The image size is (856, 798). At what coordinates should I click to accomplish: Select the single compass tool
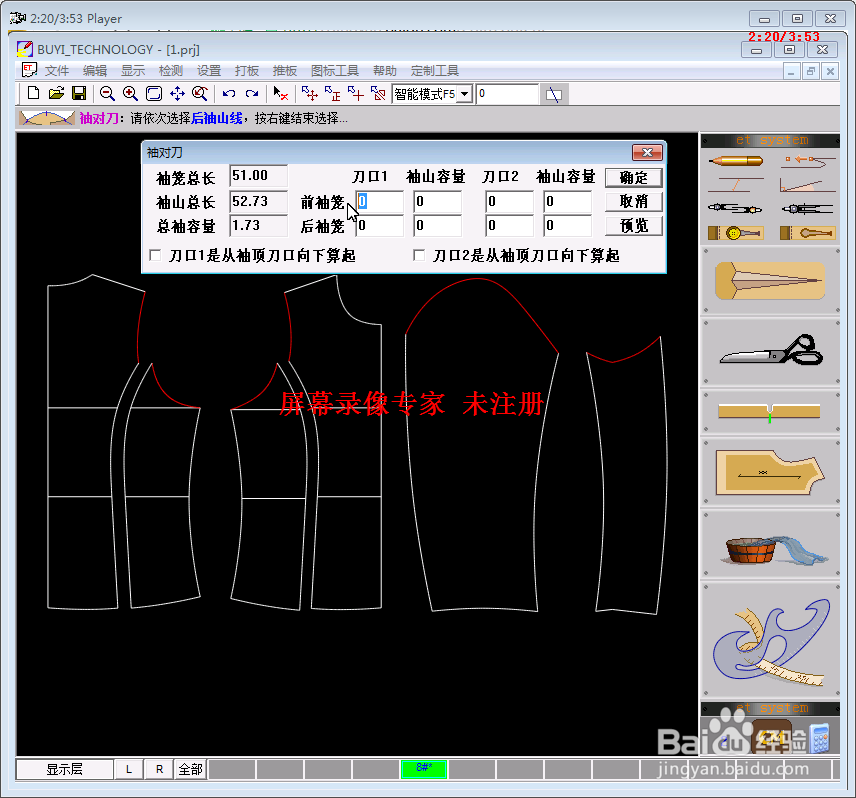(x=808, y=209)
